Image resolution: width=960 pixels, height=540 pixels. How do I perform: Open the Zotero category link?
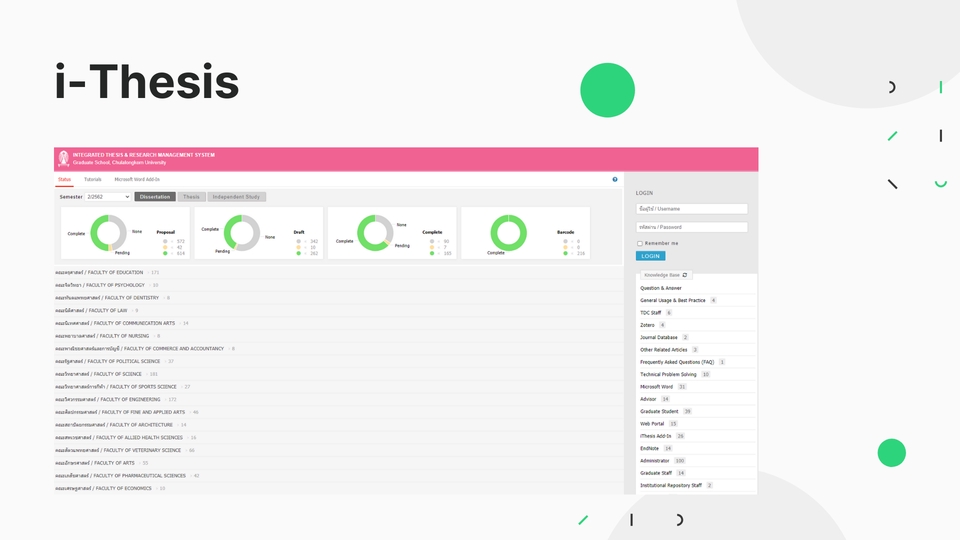(x=647, y=325)
